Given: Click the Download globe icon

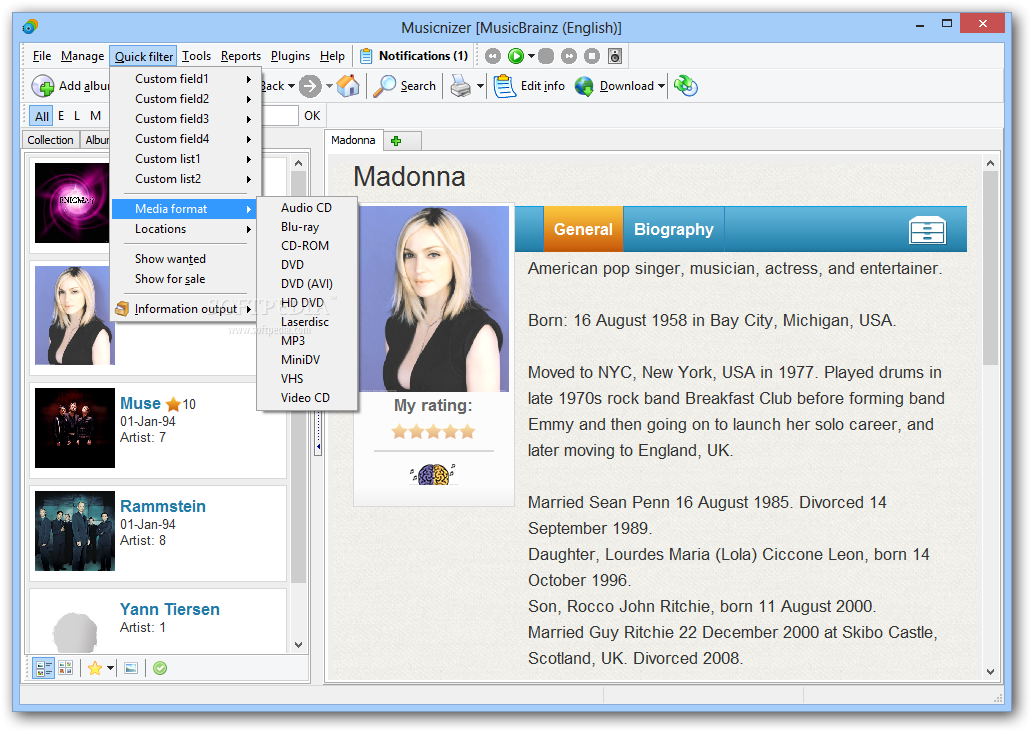Looking at the screenshot, I should tap(584, 86).
